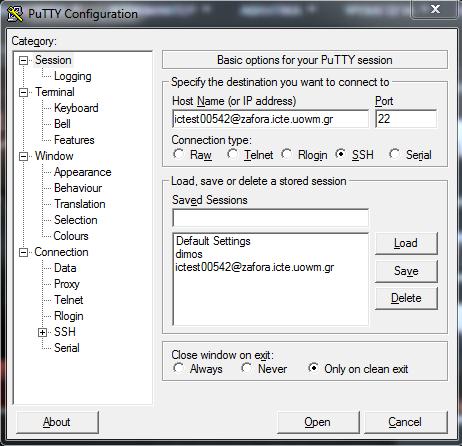Select SSH connection type
462x446 pixels.
coord(354,155)
